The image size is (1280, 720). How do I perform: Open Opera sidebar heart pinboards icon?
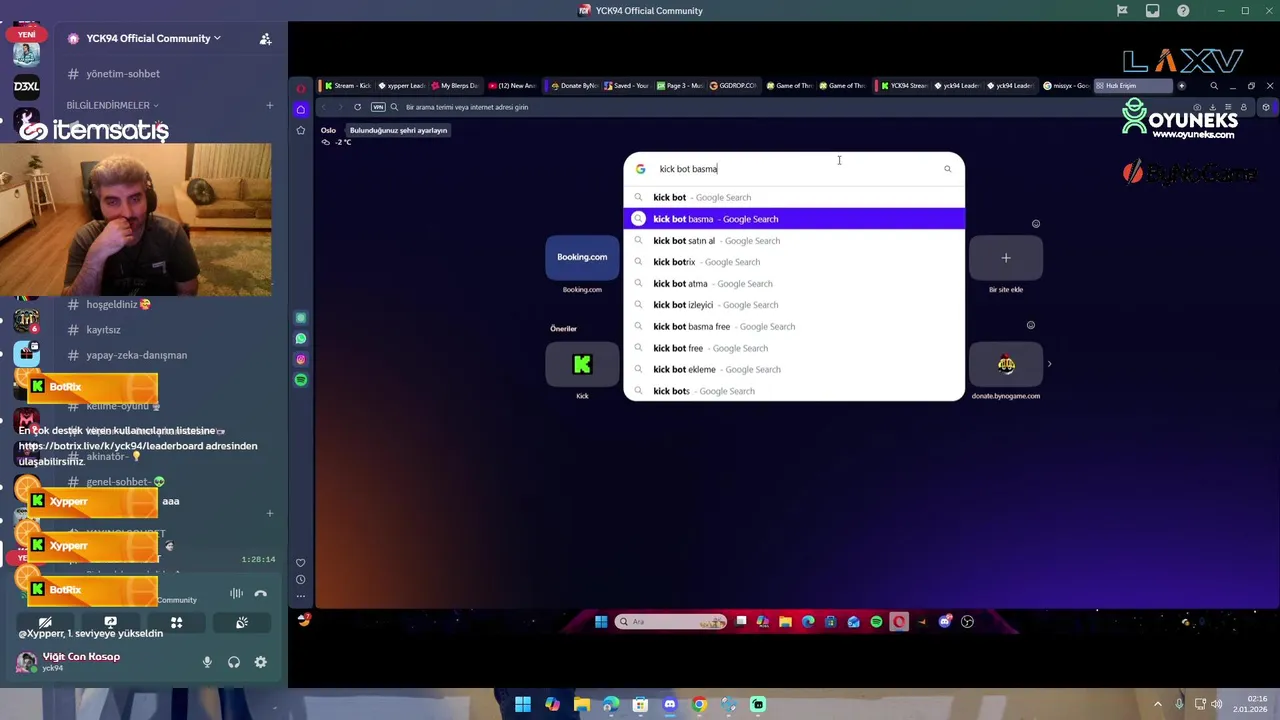(300, 562)
